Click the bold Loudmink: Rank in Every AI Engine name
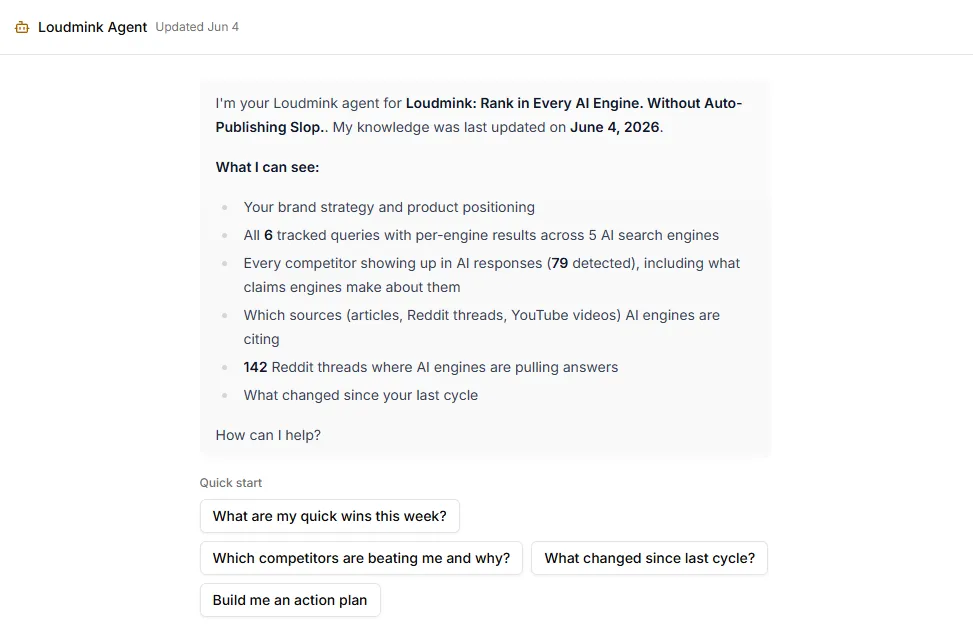The height and width of the screenshot is (640, 973). pyautogui.click(x=478, y=115)
